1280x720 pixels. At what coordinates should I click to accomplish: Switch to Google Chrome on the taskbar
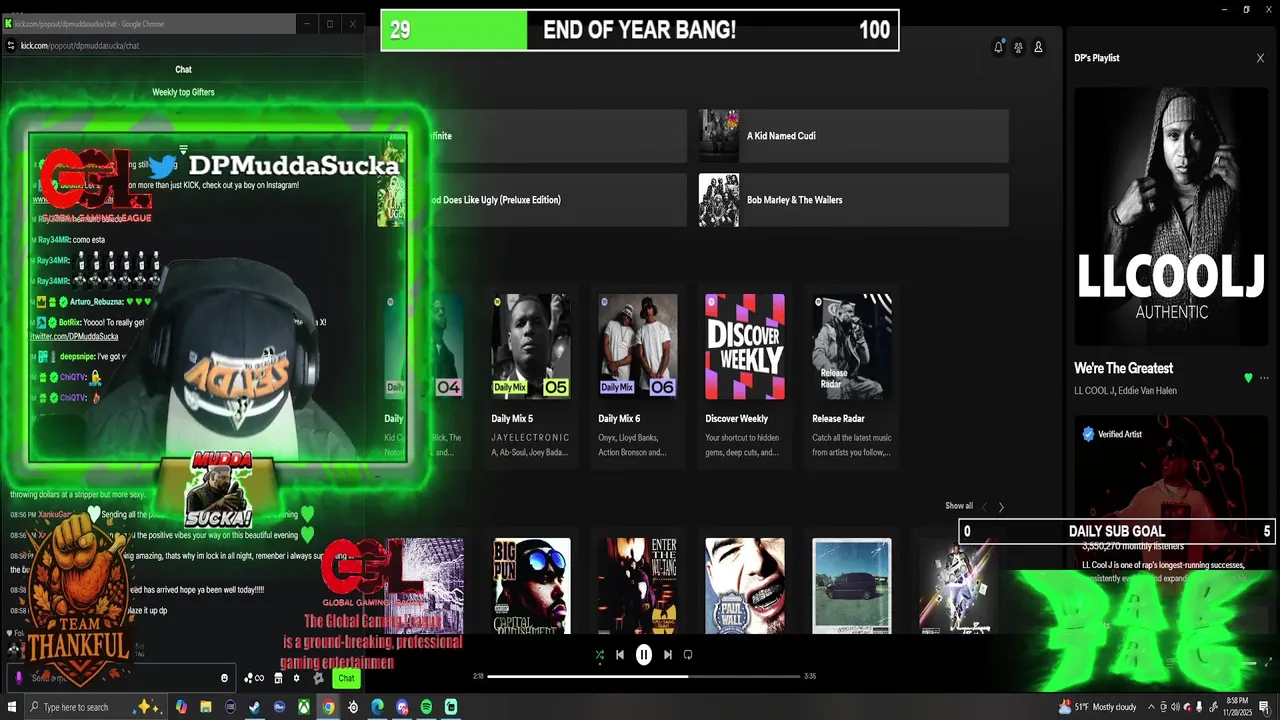tap(328, 707)
